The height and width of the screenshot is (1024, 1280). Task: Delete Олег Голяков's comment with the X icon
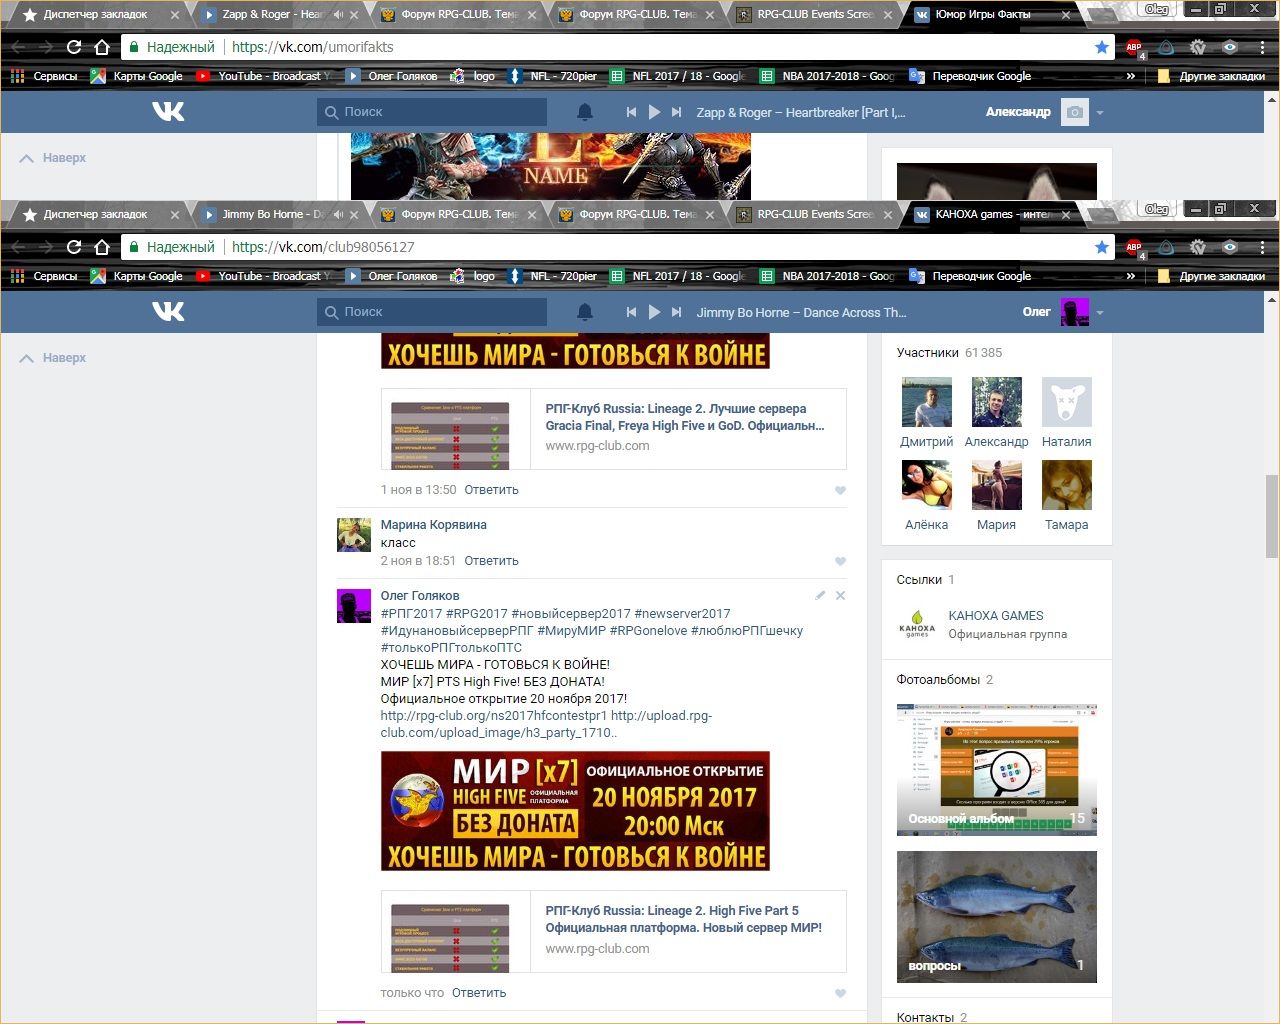[x=840, y=595]
